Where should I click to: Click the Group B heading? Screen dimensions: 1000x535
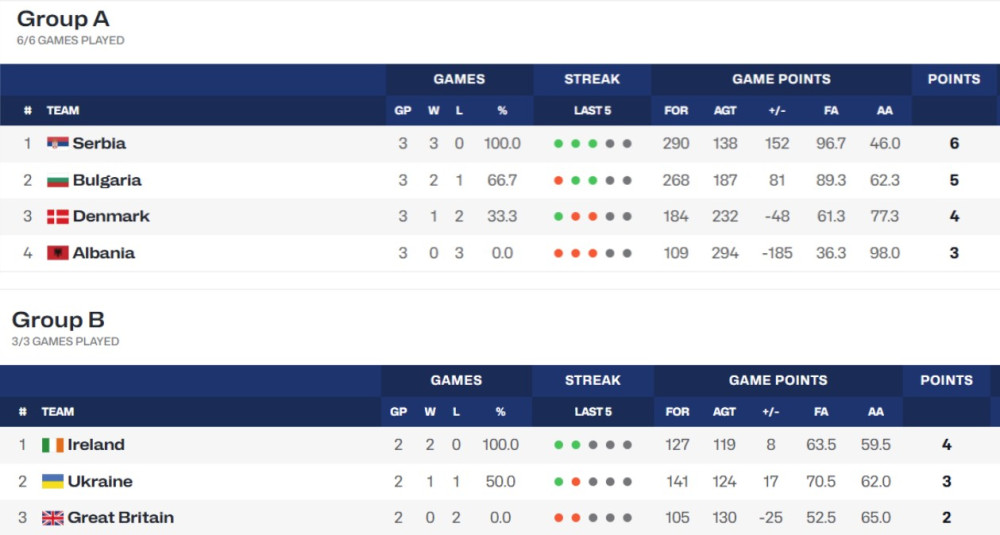coord(58,319)
